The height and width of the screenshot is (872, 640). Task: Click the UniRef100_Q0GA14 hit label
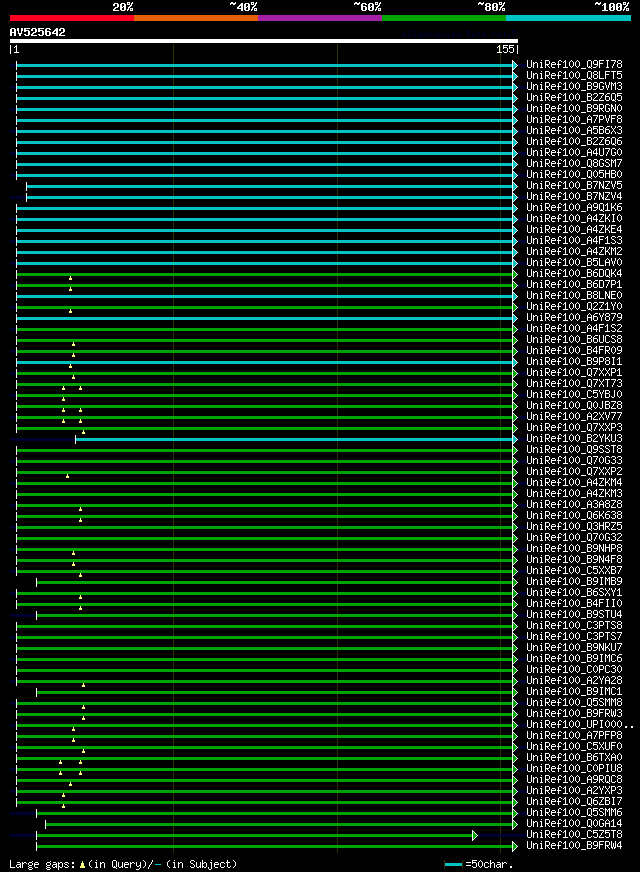coord(574,824)
